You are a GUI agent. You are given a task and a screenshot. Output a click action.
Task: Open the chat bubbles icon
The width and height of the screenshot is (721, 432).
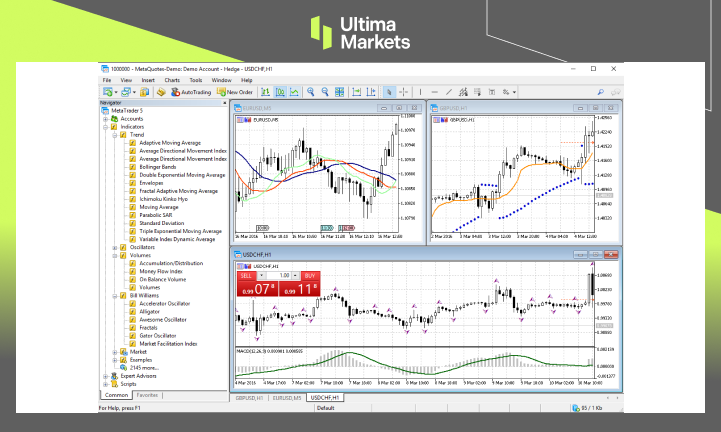pyautogui.click(x=615, y=92)
